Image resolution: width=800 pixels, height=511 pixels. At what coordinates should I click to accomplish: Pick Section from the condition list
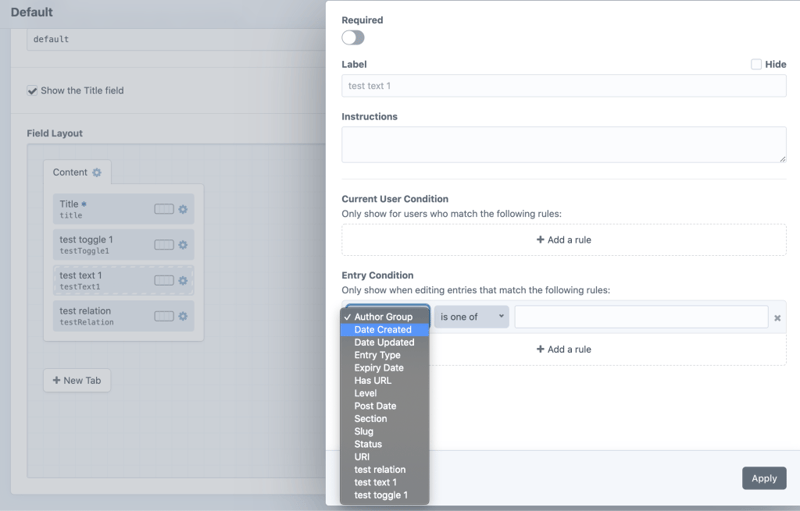pyautogui.click(x=370, y=419)
